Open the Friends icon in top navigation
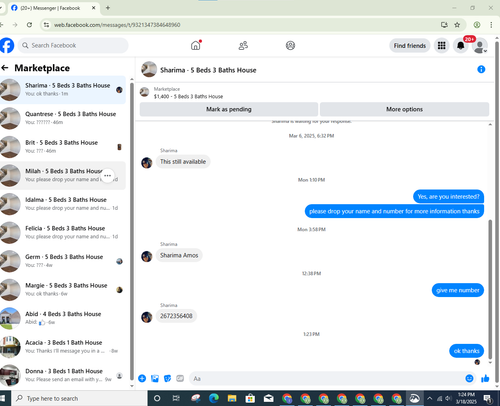The width and height of the screenshot is (500, 406). [243, 45]
